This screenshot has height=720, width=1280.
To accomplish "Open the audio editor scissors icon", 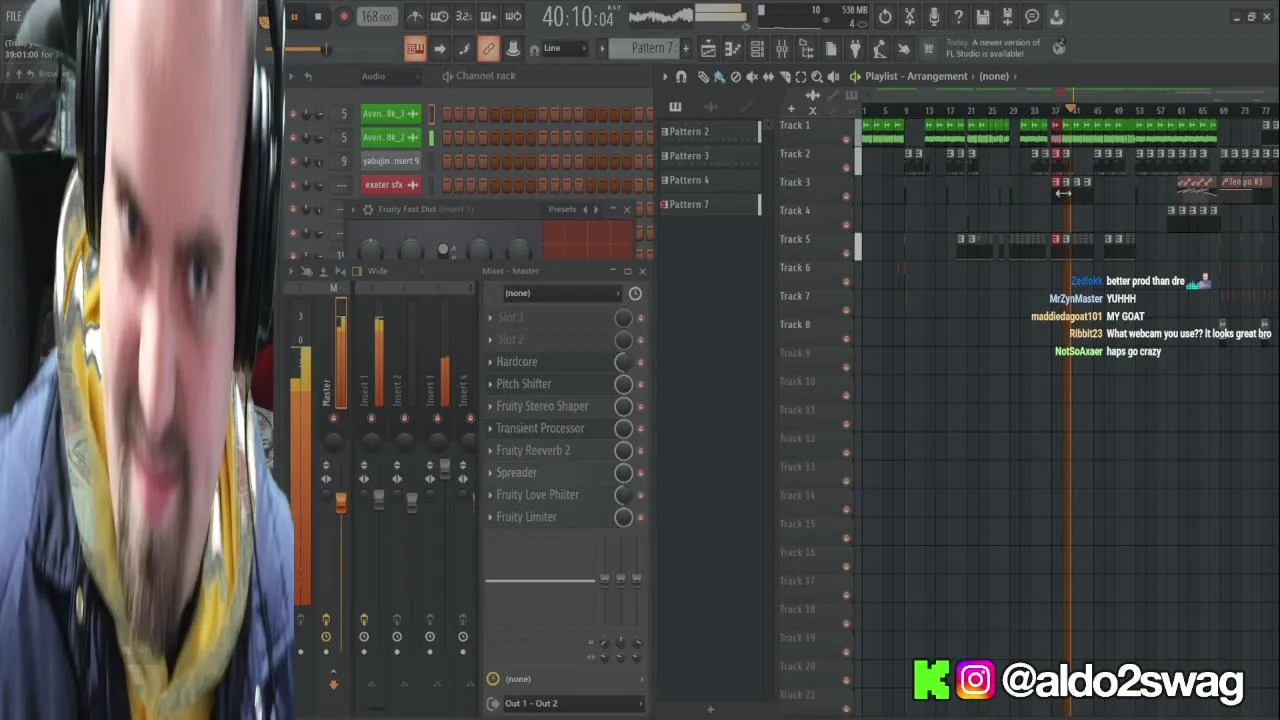I will (909, 17).
